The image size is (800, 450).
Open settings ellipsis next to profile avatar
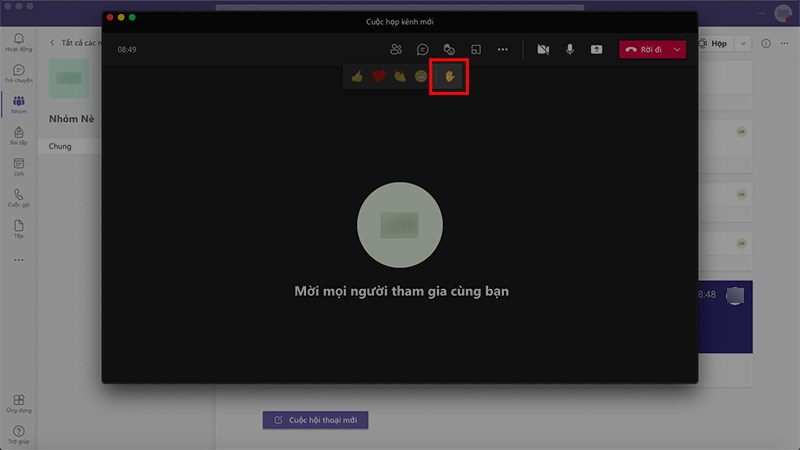tap(761, 13)
